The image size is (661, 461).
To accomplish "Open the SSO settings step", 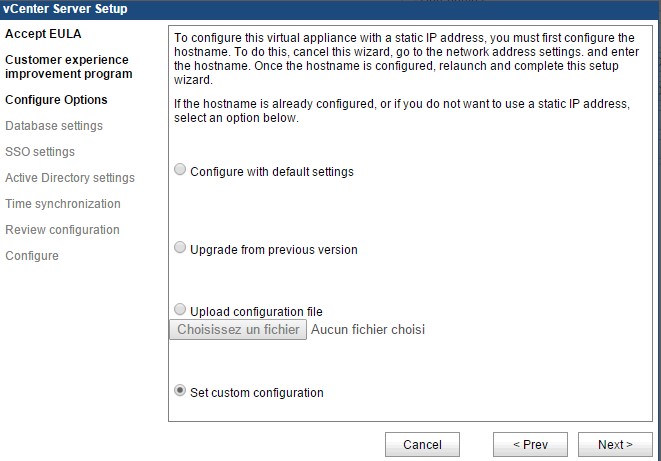I will click(40, 152).
